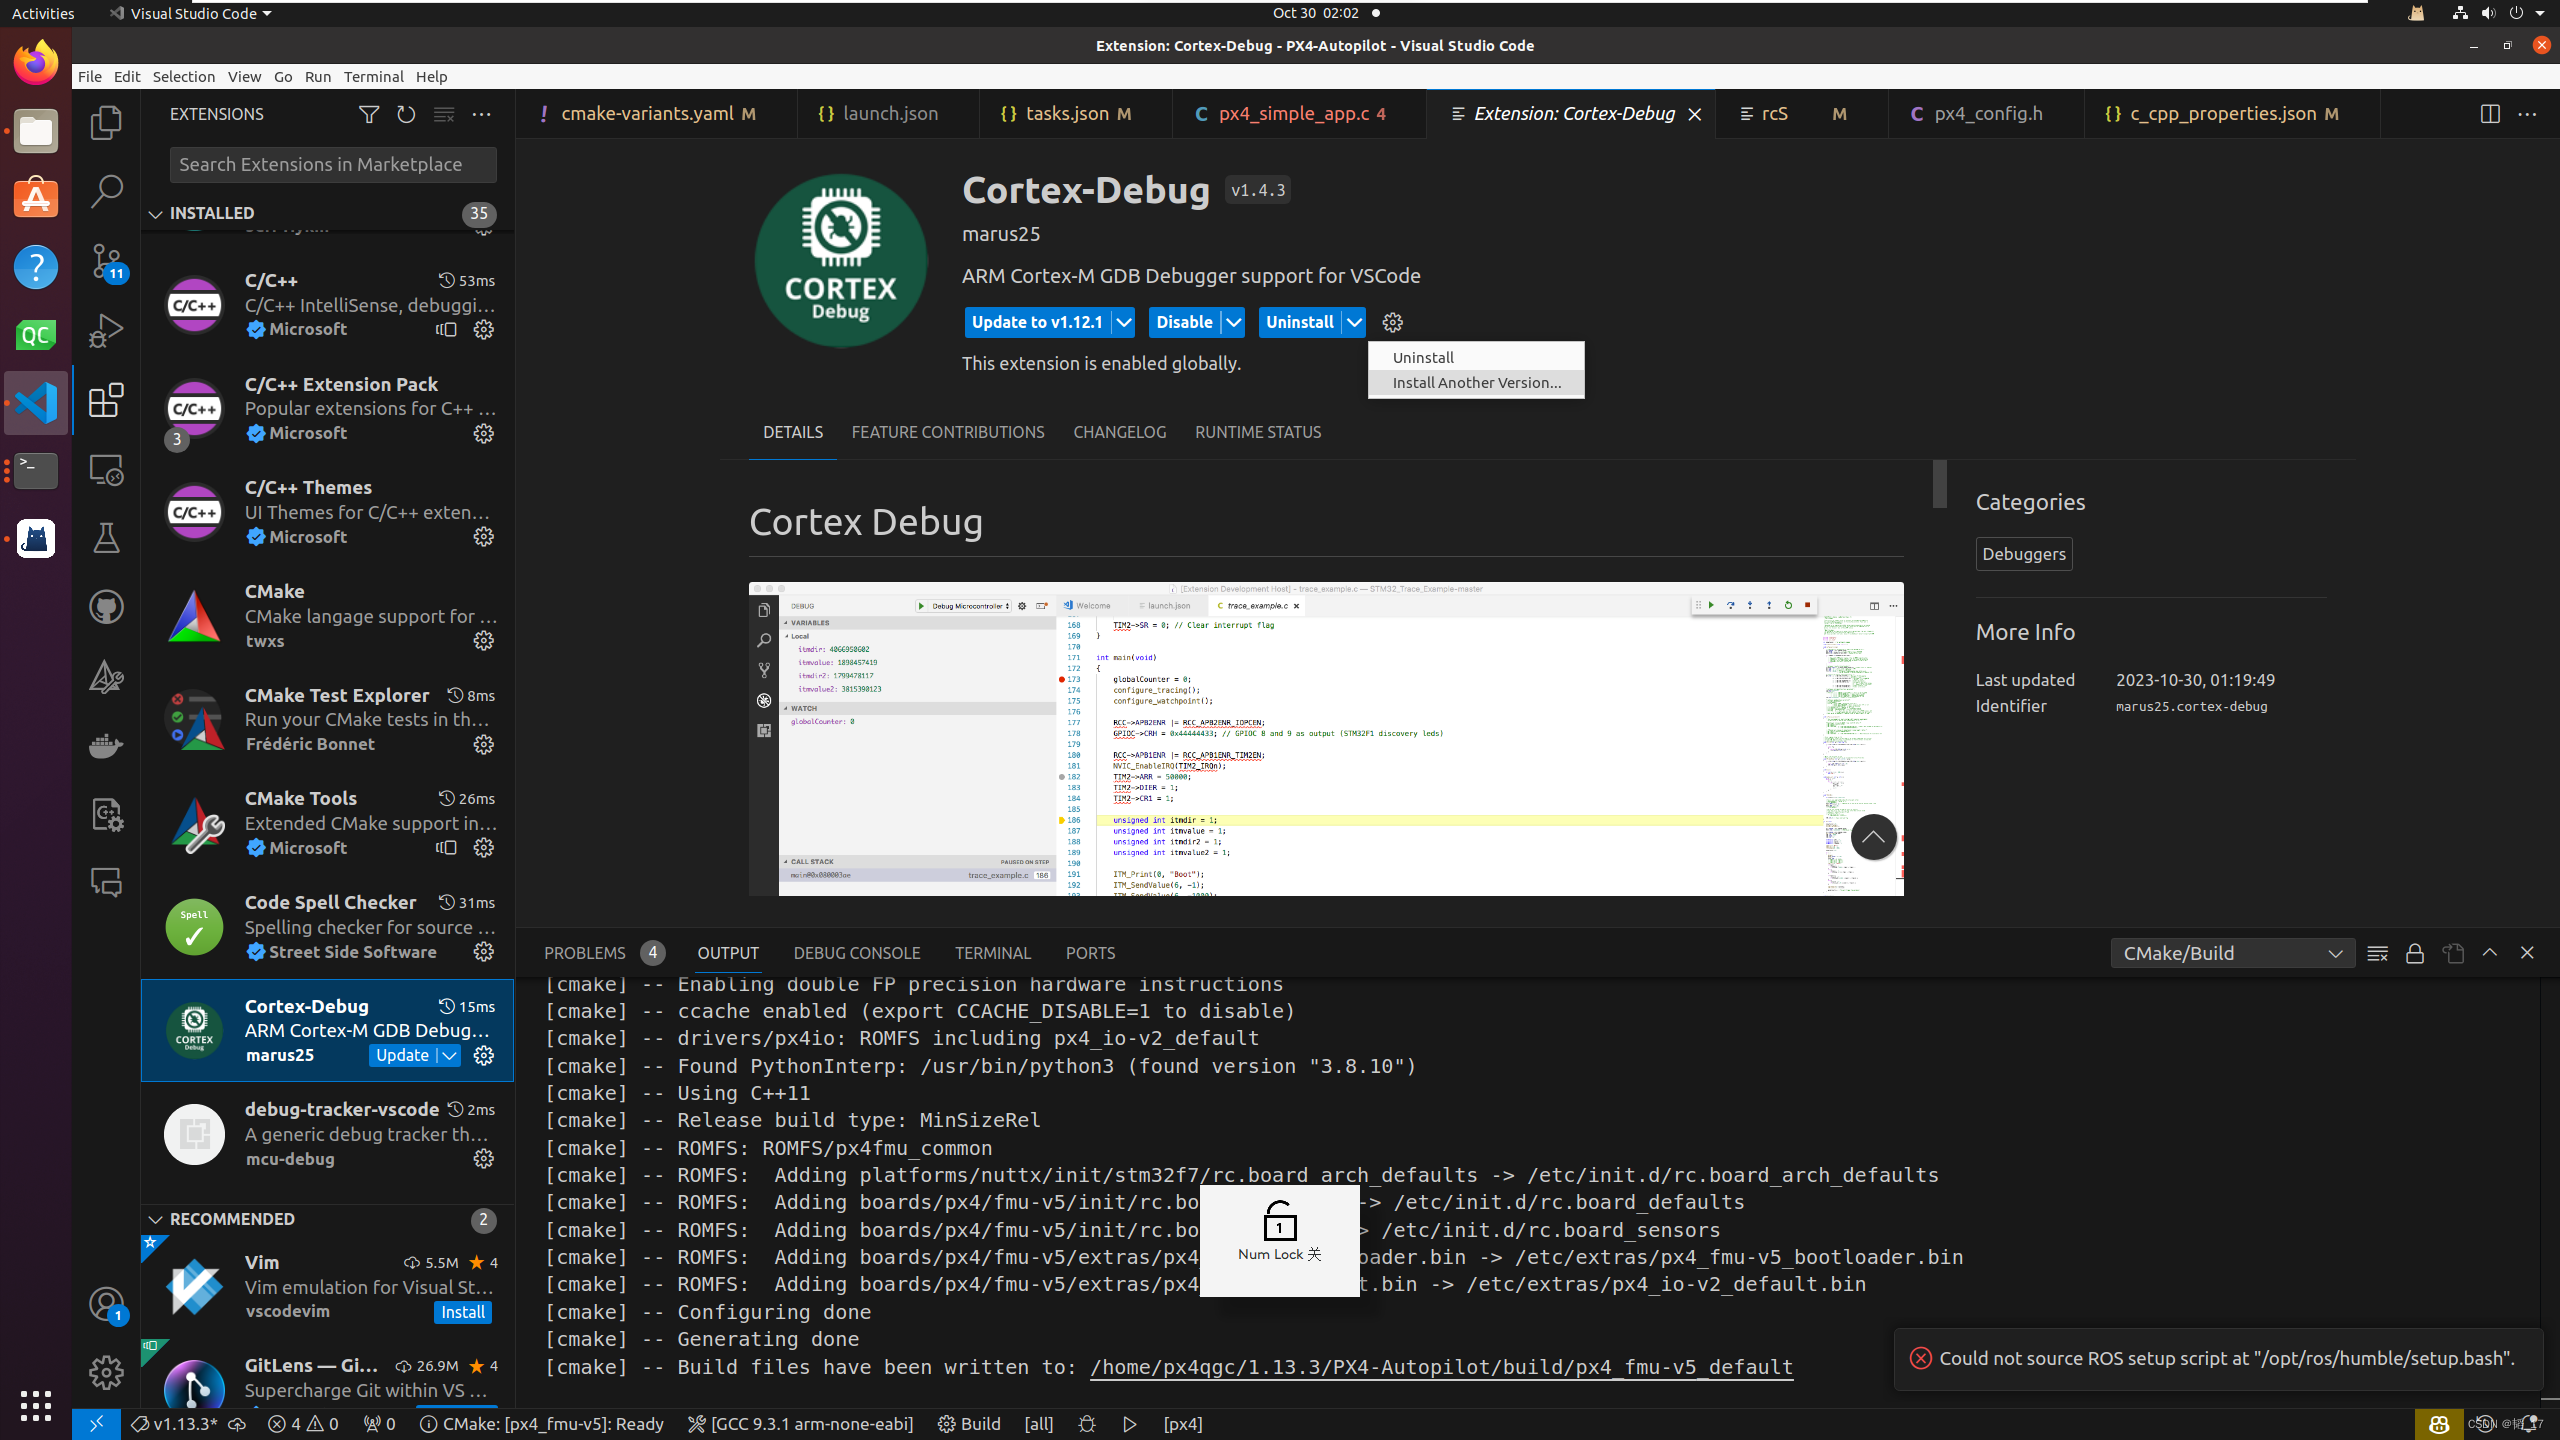Open the Explorer view in activity bar
Screen dimensions: 2560x1440
click(x=106, y=123)
